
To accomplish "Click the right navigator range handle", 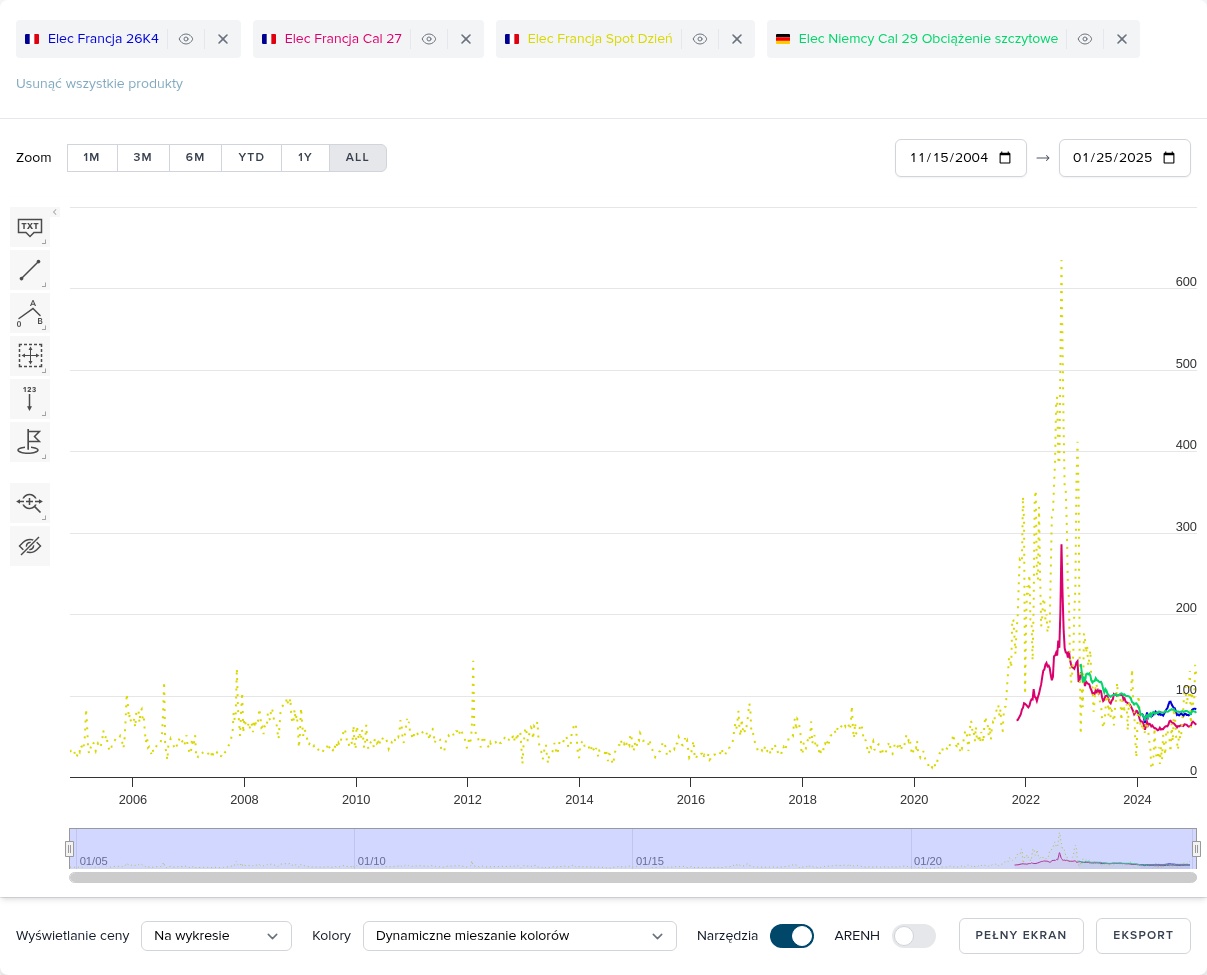I will pos(1196,849).
